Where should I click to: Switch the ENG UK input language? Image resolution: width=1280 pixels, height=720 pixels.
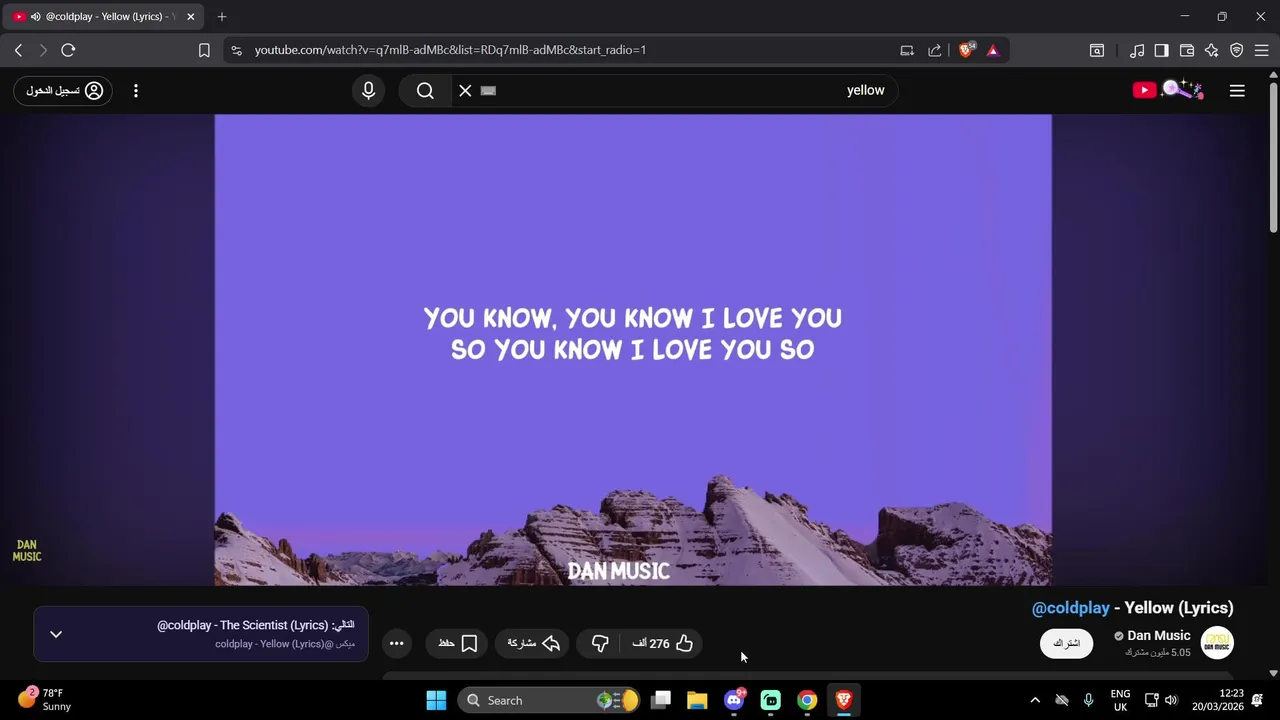point(1120,700)
